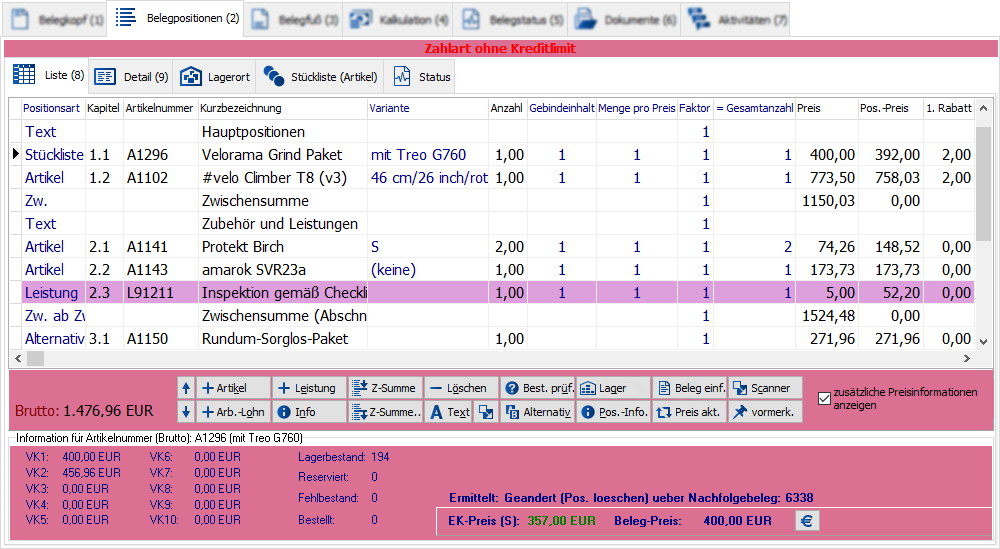
Task: Select the amarok SVR23a row
Action: click(491, 270)
